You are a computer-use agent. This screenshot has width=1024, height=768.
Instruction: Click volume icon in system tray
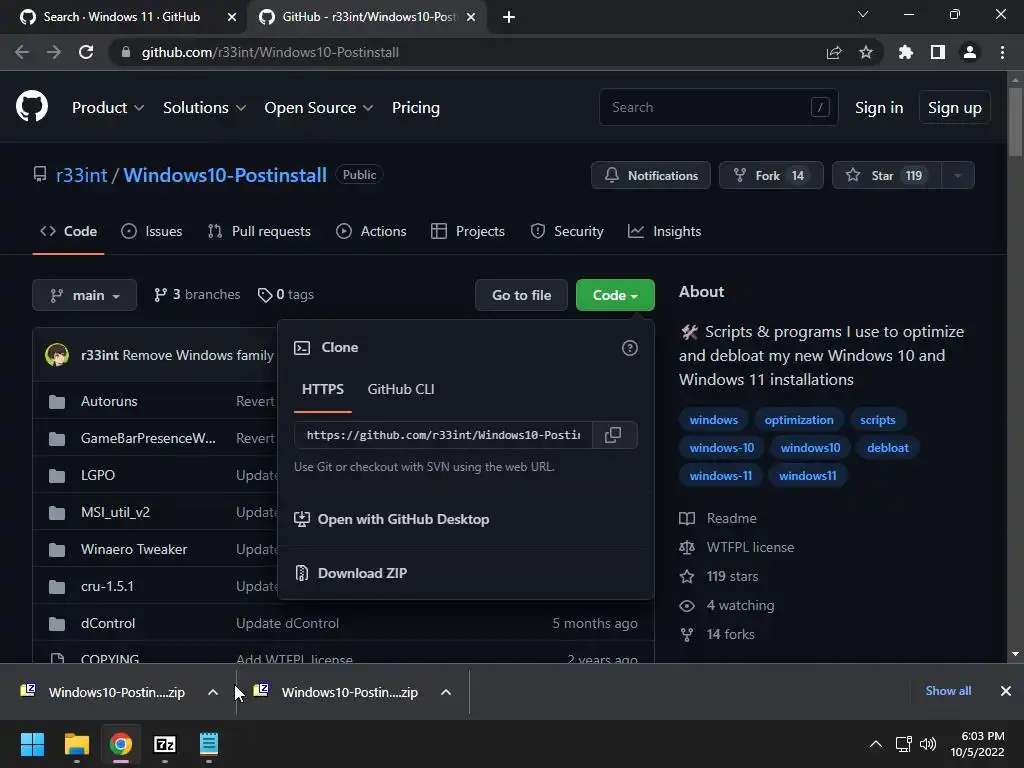(x=927, y=744)
